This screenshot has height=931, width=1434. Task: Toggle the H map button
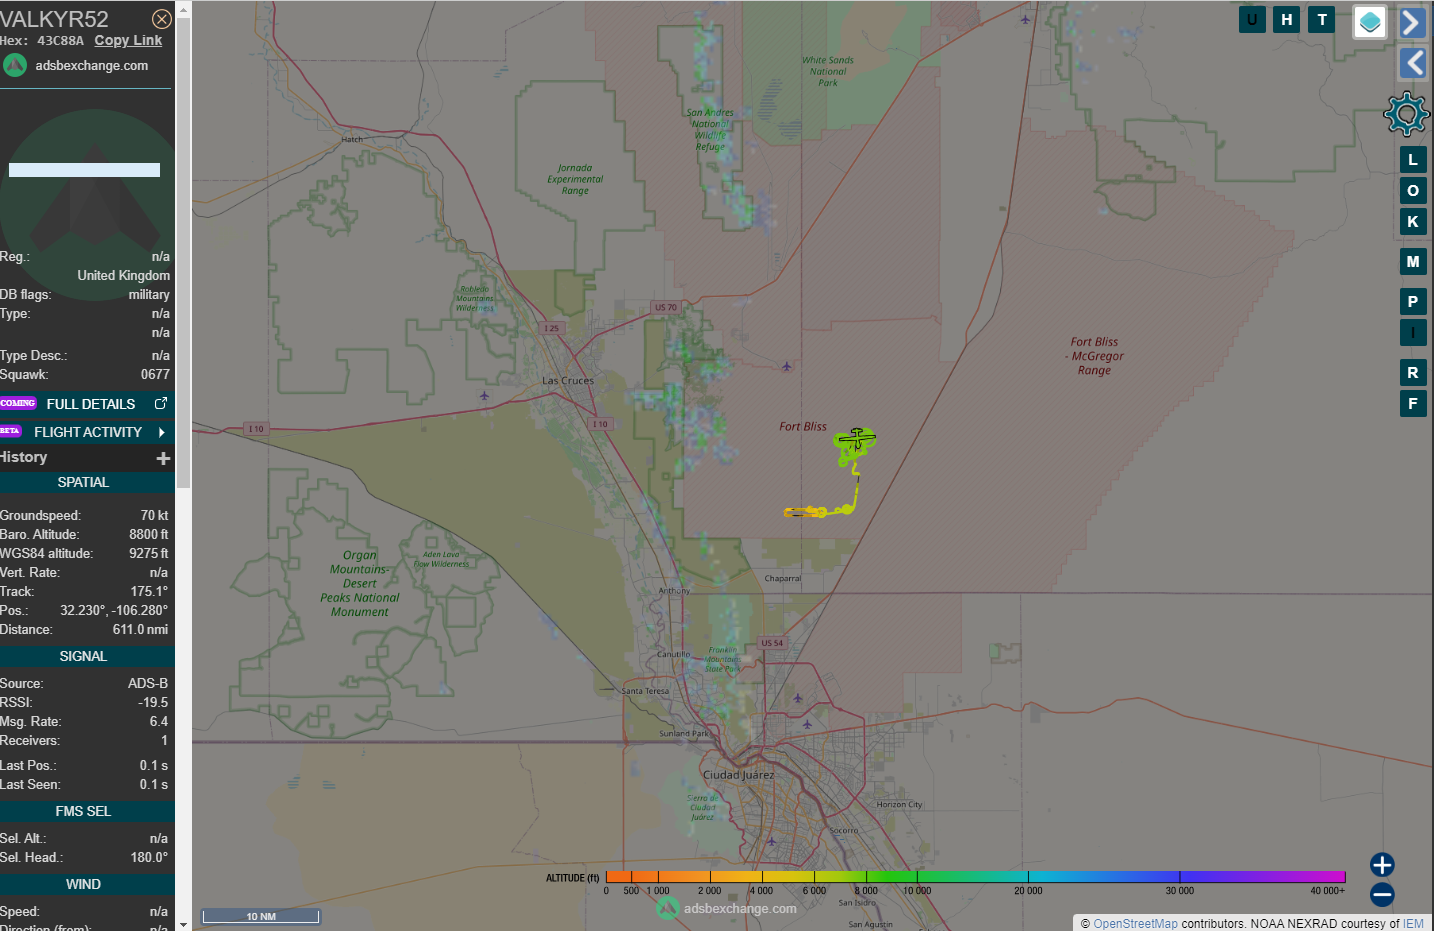[1287, 19]
